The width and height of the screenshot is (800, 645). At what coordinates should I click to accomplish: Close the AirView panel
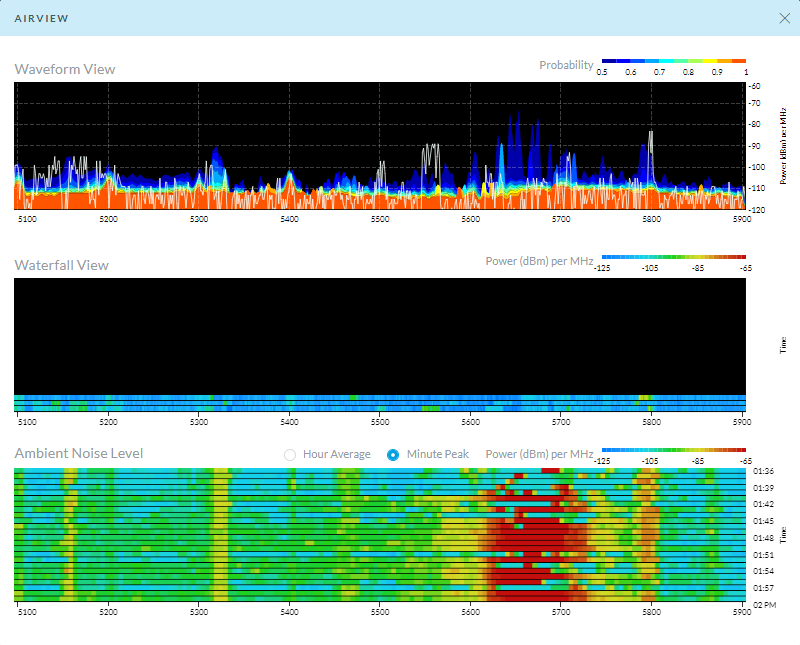pos(784,18)
